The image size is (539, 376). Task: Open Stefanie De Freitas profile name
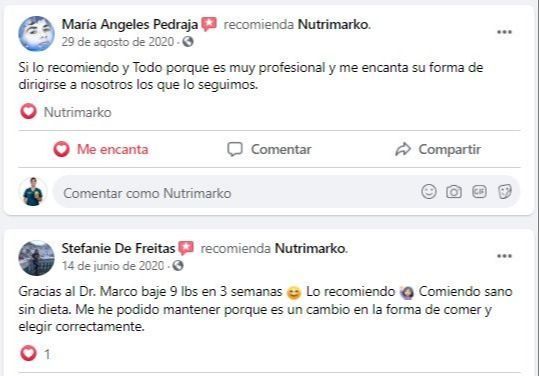pos(118,248)
